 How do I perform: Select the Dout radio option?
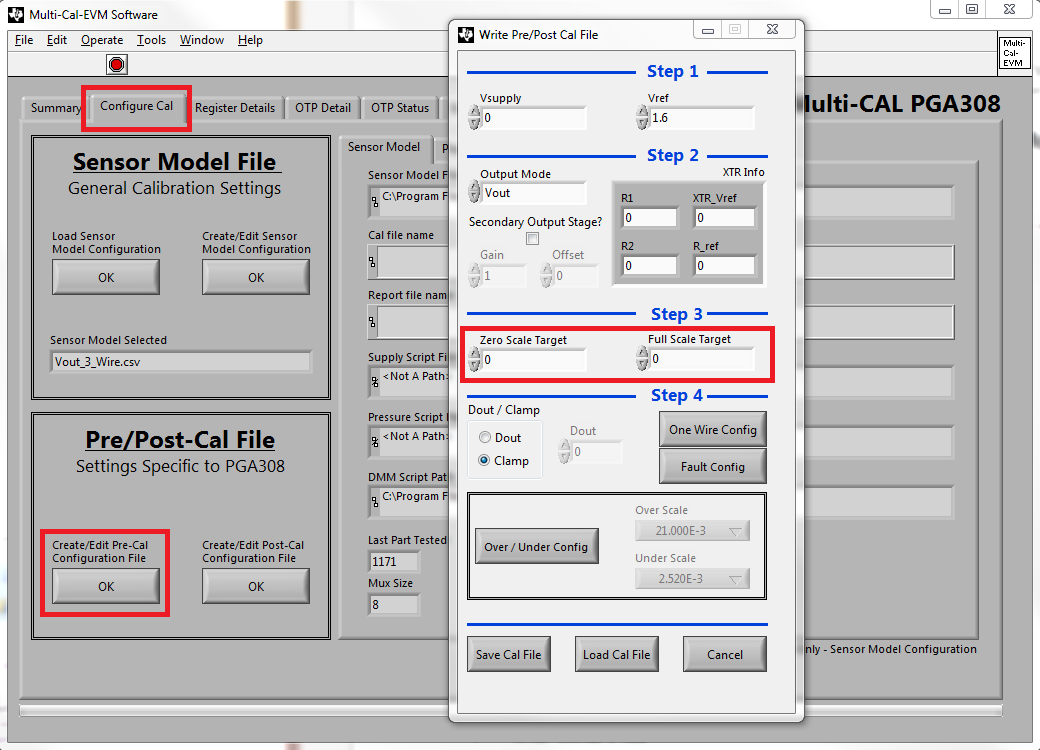tap(485, 438)
